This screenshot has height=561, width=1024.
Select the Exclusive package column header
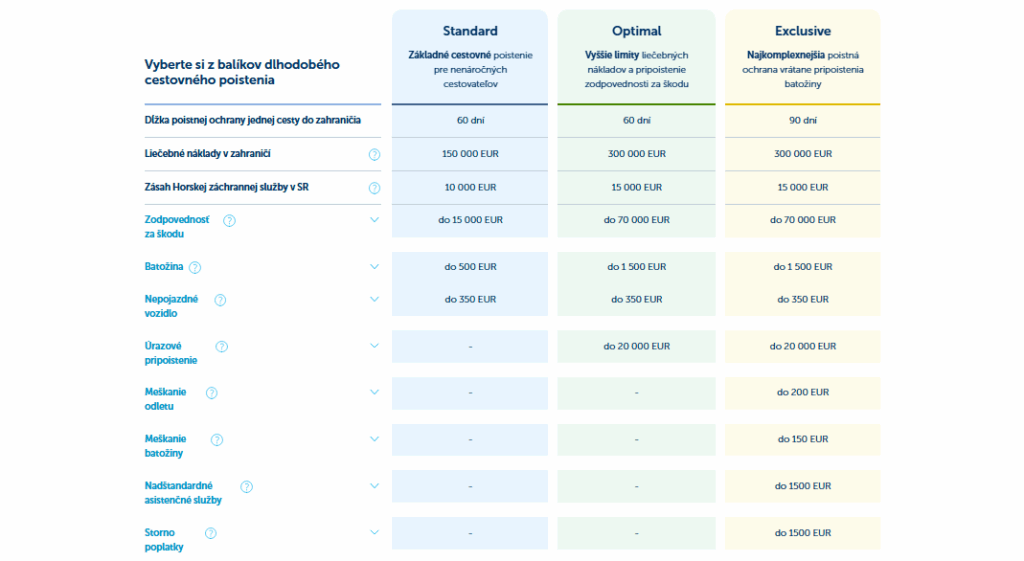coord(803,31)
